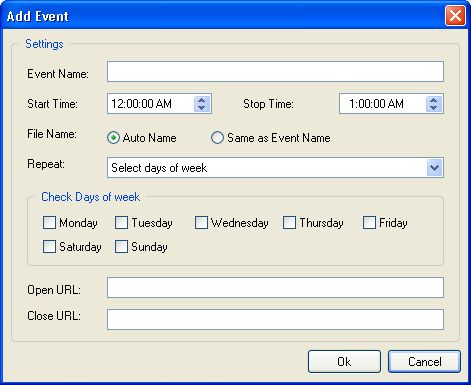The width and height of the screenshot is (471, 385).
Task: Click the Open URL text field
Action: pos(275,287)
